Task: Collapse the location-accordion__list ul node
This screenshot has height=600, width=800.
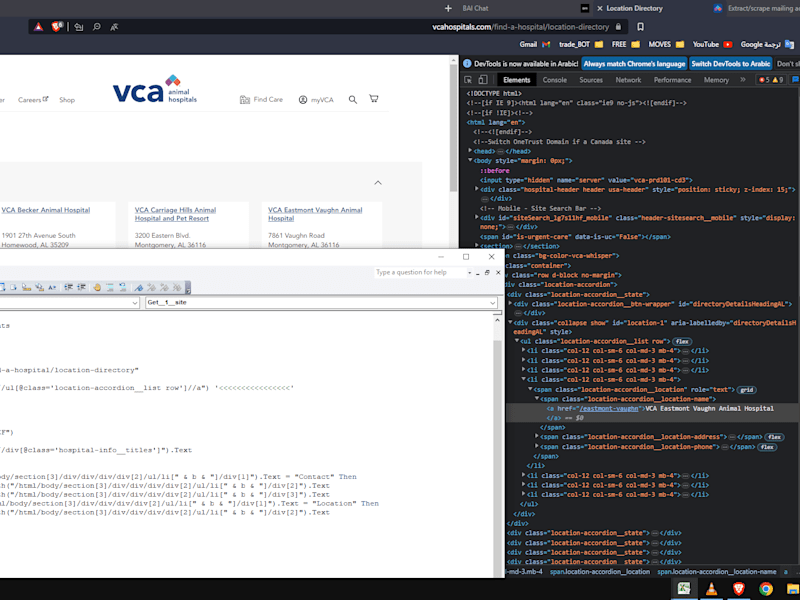Action: (516, 341)
